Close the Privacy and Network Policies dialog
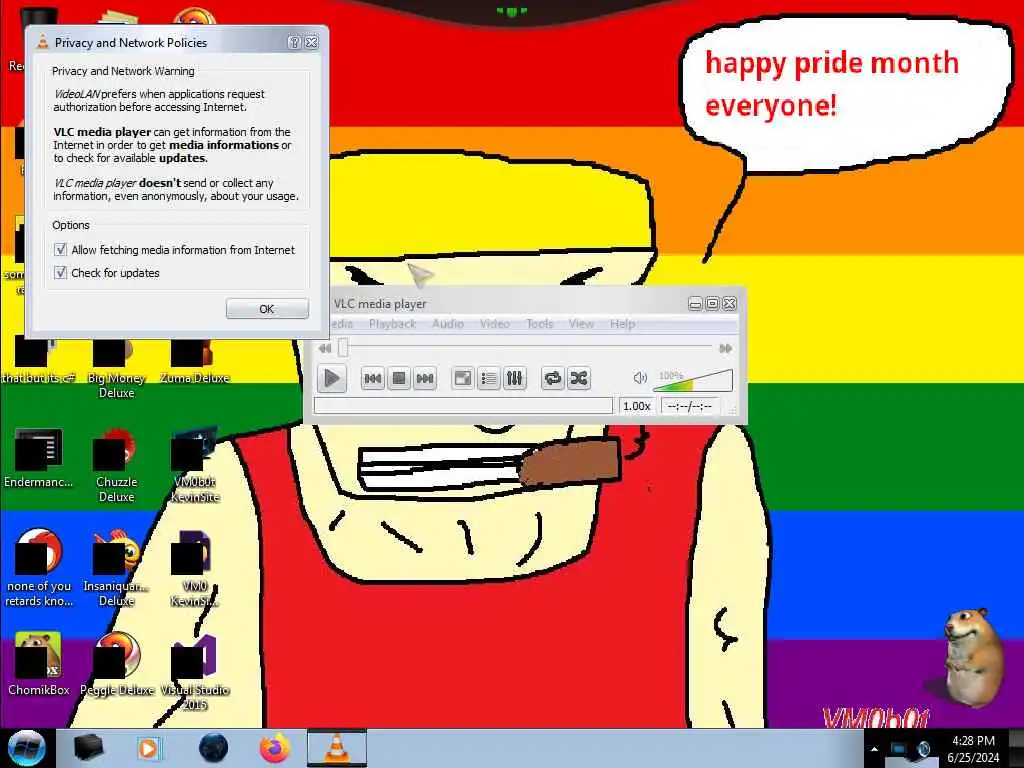This screenshot has height=768, width=1024. (x=312, y=42)
